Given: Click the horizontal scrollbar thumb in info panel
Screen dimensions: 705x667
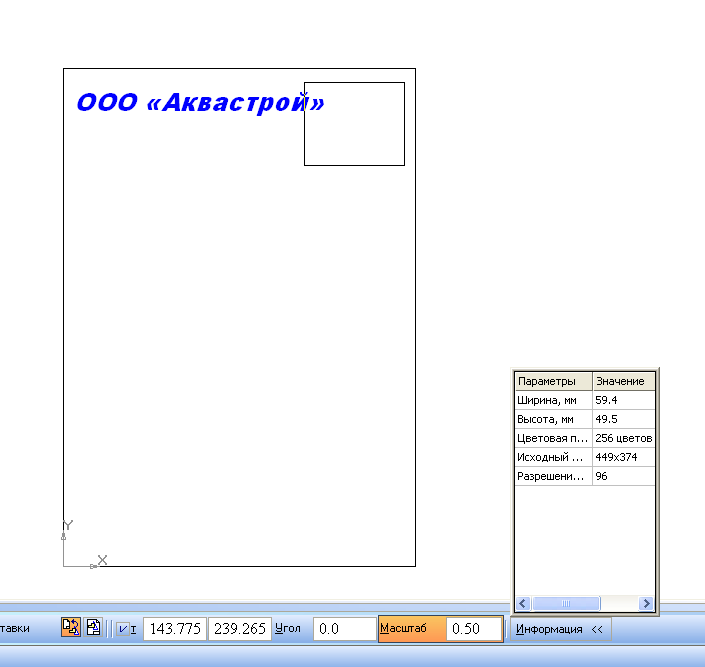Looking at the screenshot, I should (566, 603).
